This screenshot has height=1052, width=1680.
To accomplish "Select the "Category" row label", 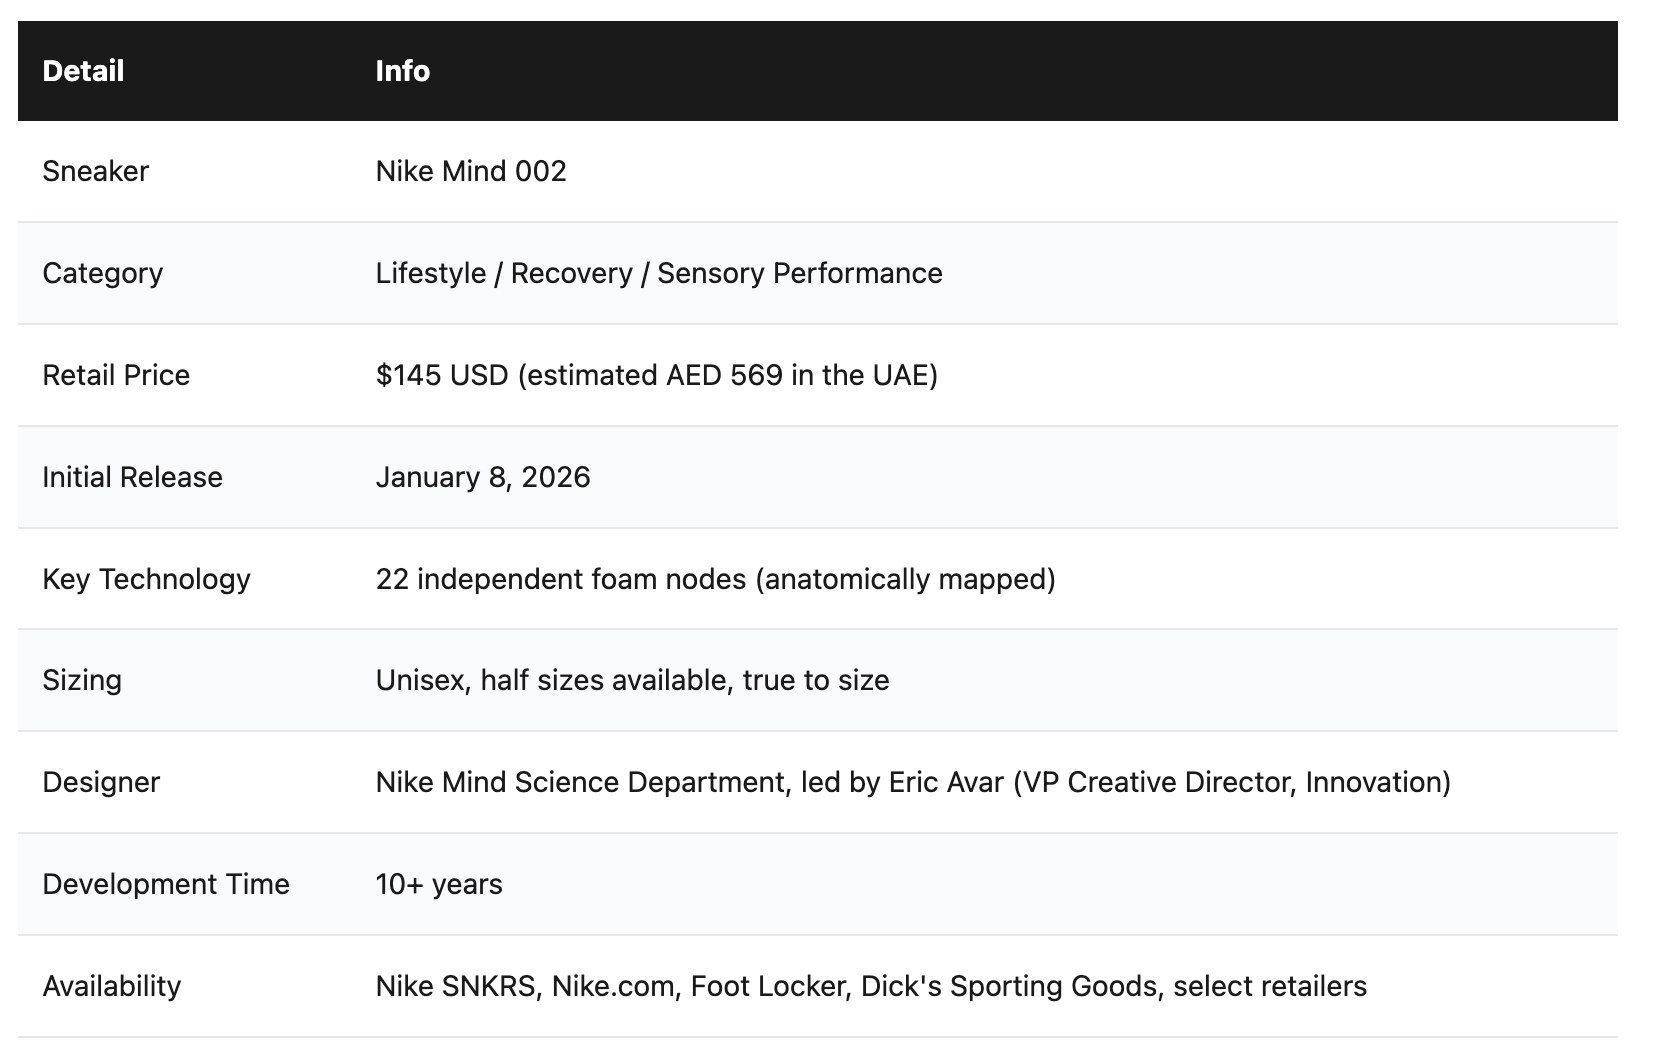I will coord(102,273).
